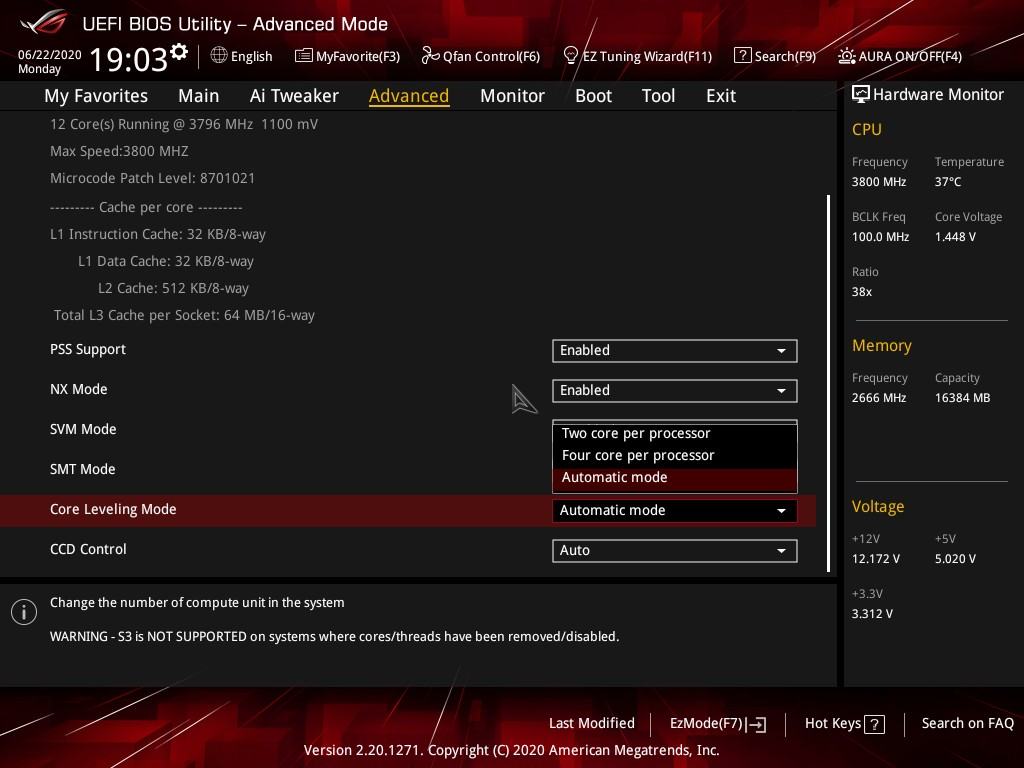Click the globe language icon
The height and width of the screenshot is (768, 1024).
219,56
